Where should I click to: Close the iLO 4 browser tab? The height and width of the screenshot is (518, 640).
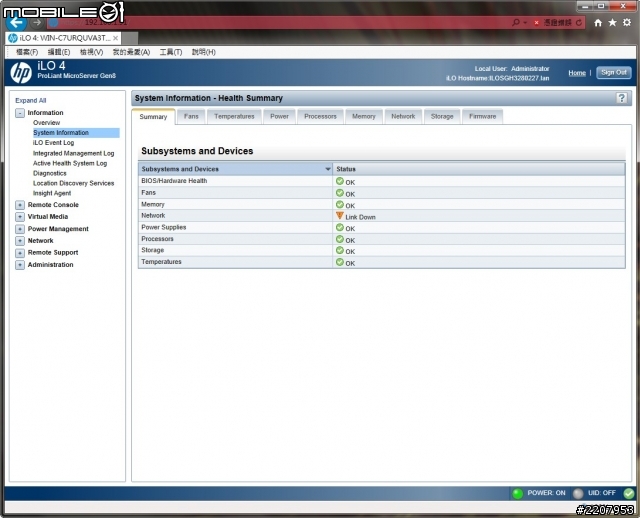point(116,38)
